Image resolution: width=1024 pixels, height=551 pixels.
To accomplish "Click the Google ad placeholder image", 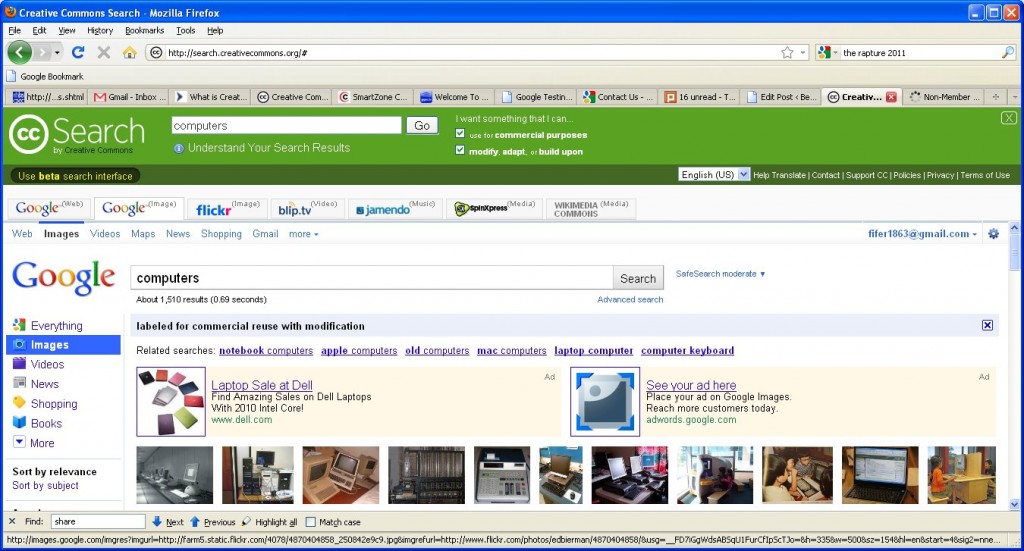I will pos(605,401).
